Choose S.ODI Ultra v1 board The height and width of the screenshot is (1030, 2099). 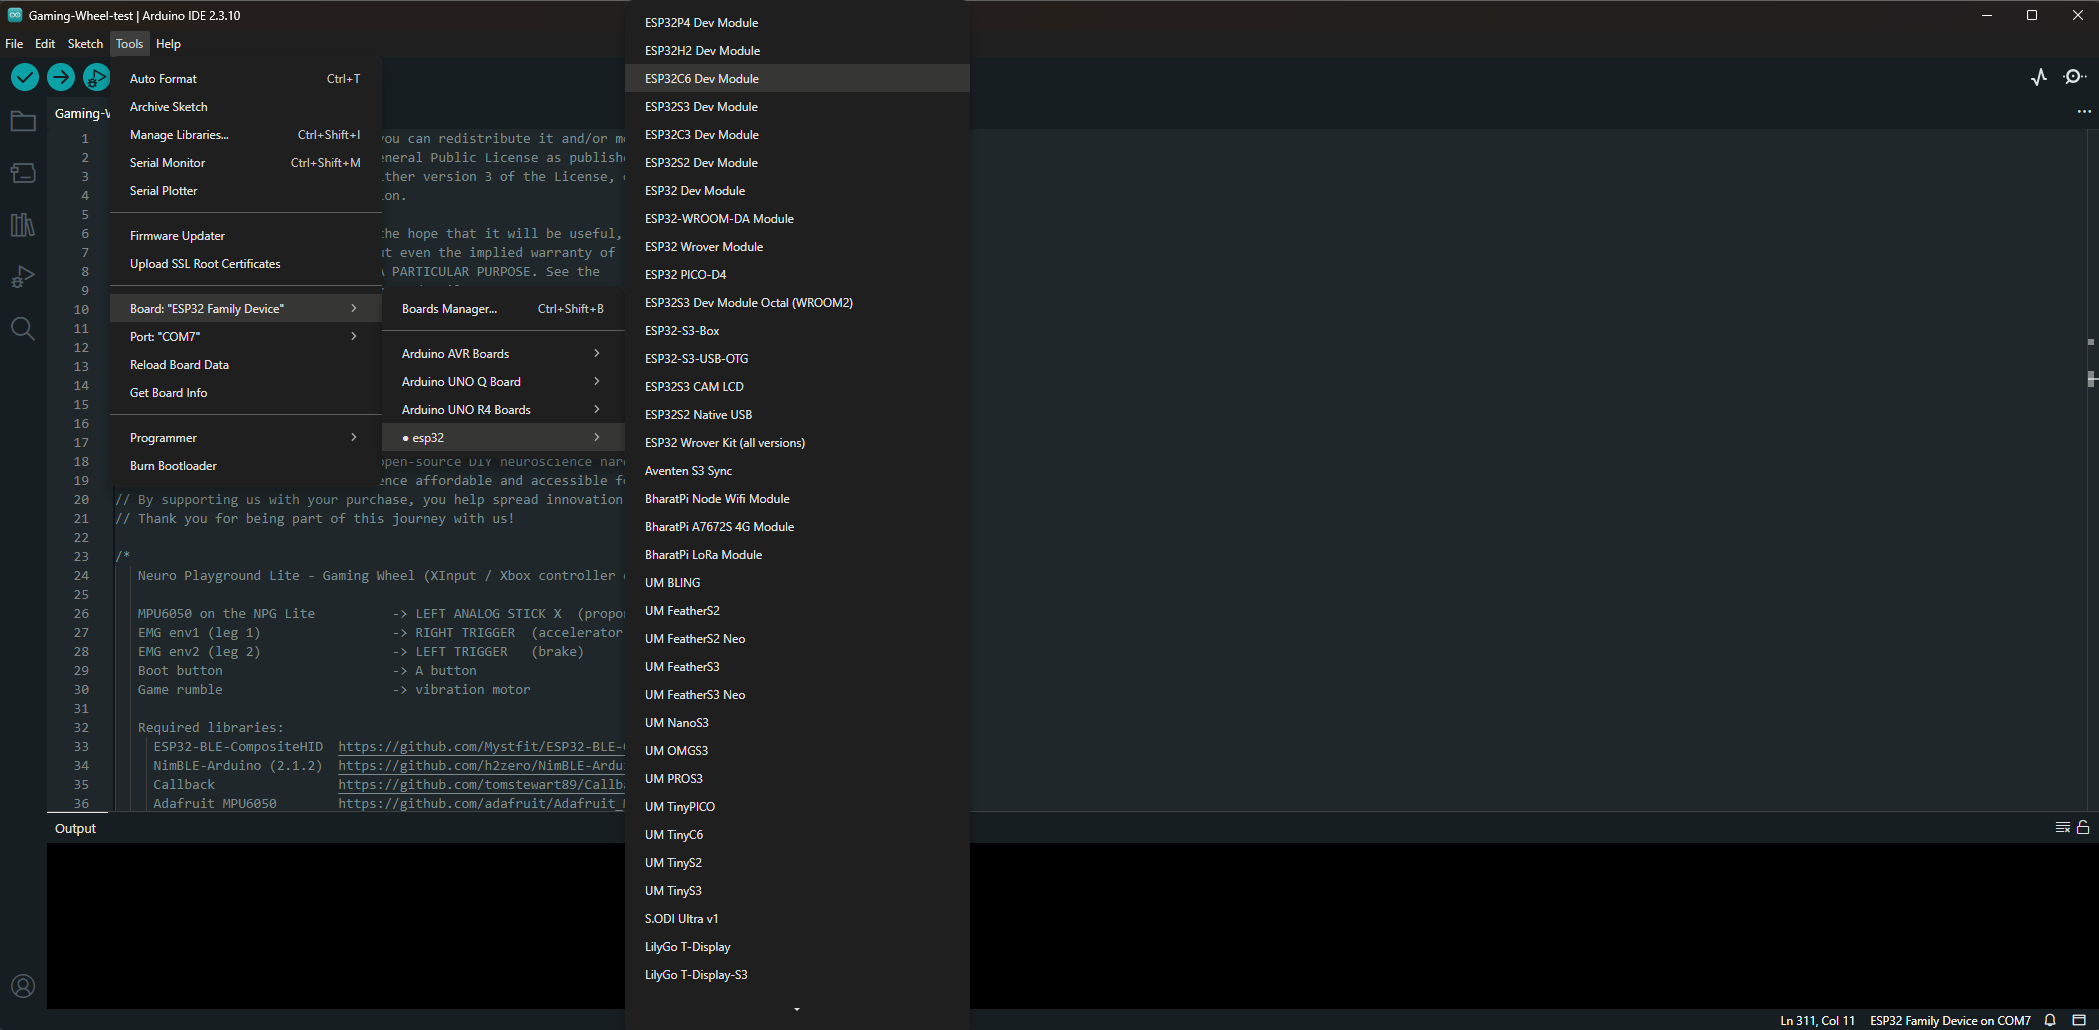pyautogui.click(x=797, y=918)
